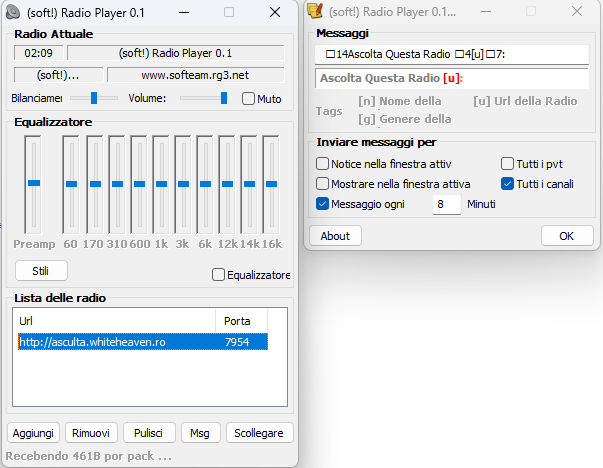Click the Rimuovi button
Viewport: 603px width, 468px height.
(x=91, y=433)
